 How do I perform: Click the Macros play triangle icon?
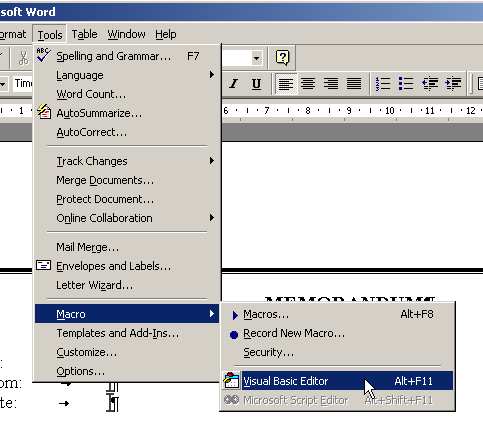[x=235, y=315]
